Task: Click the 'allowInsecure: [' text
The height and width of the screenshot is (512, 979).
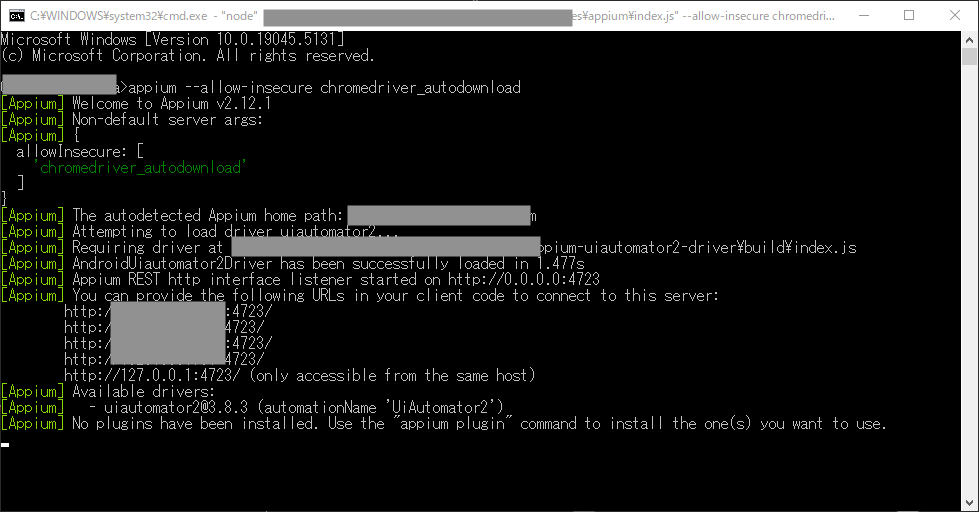Action: [x=80, y=152]
